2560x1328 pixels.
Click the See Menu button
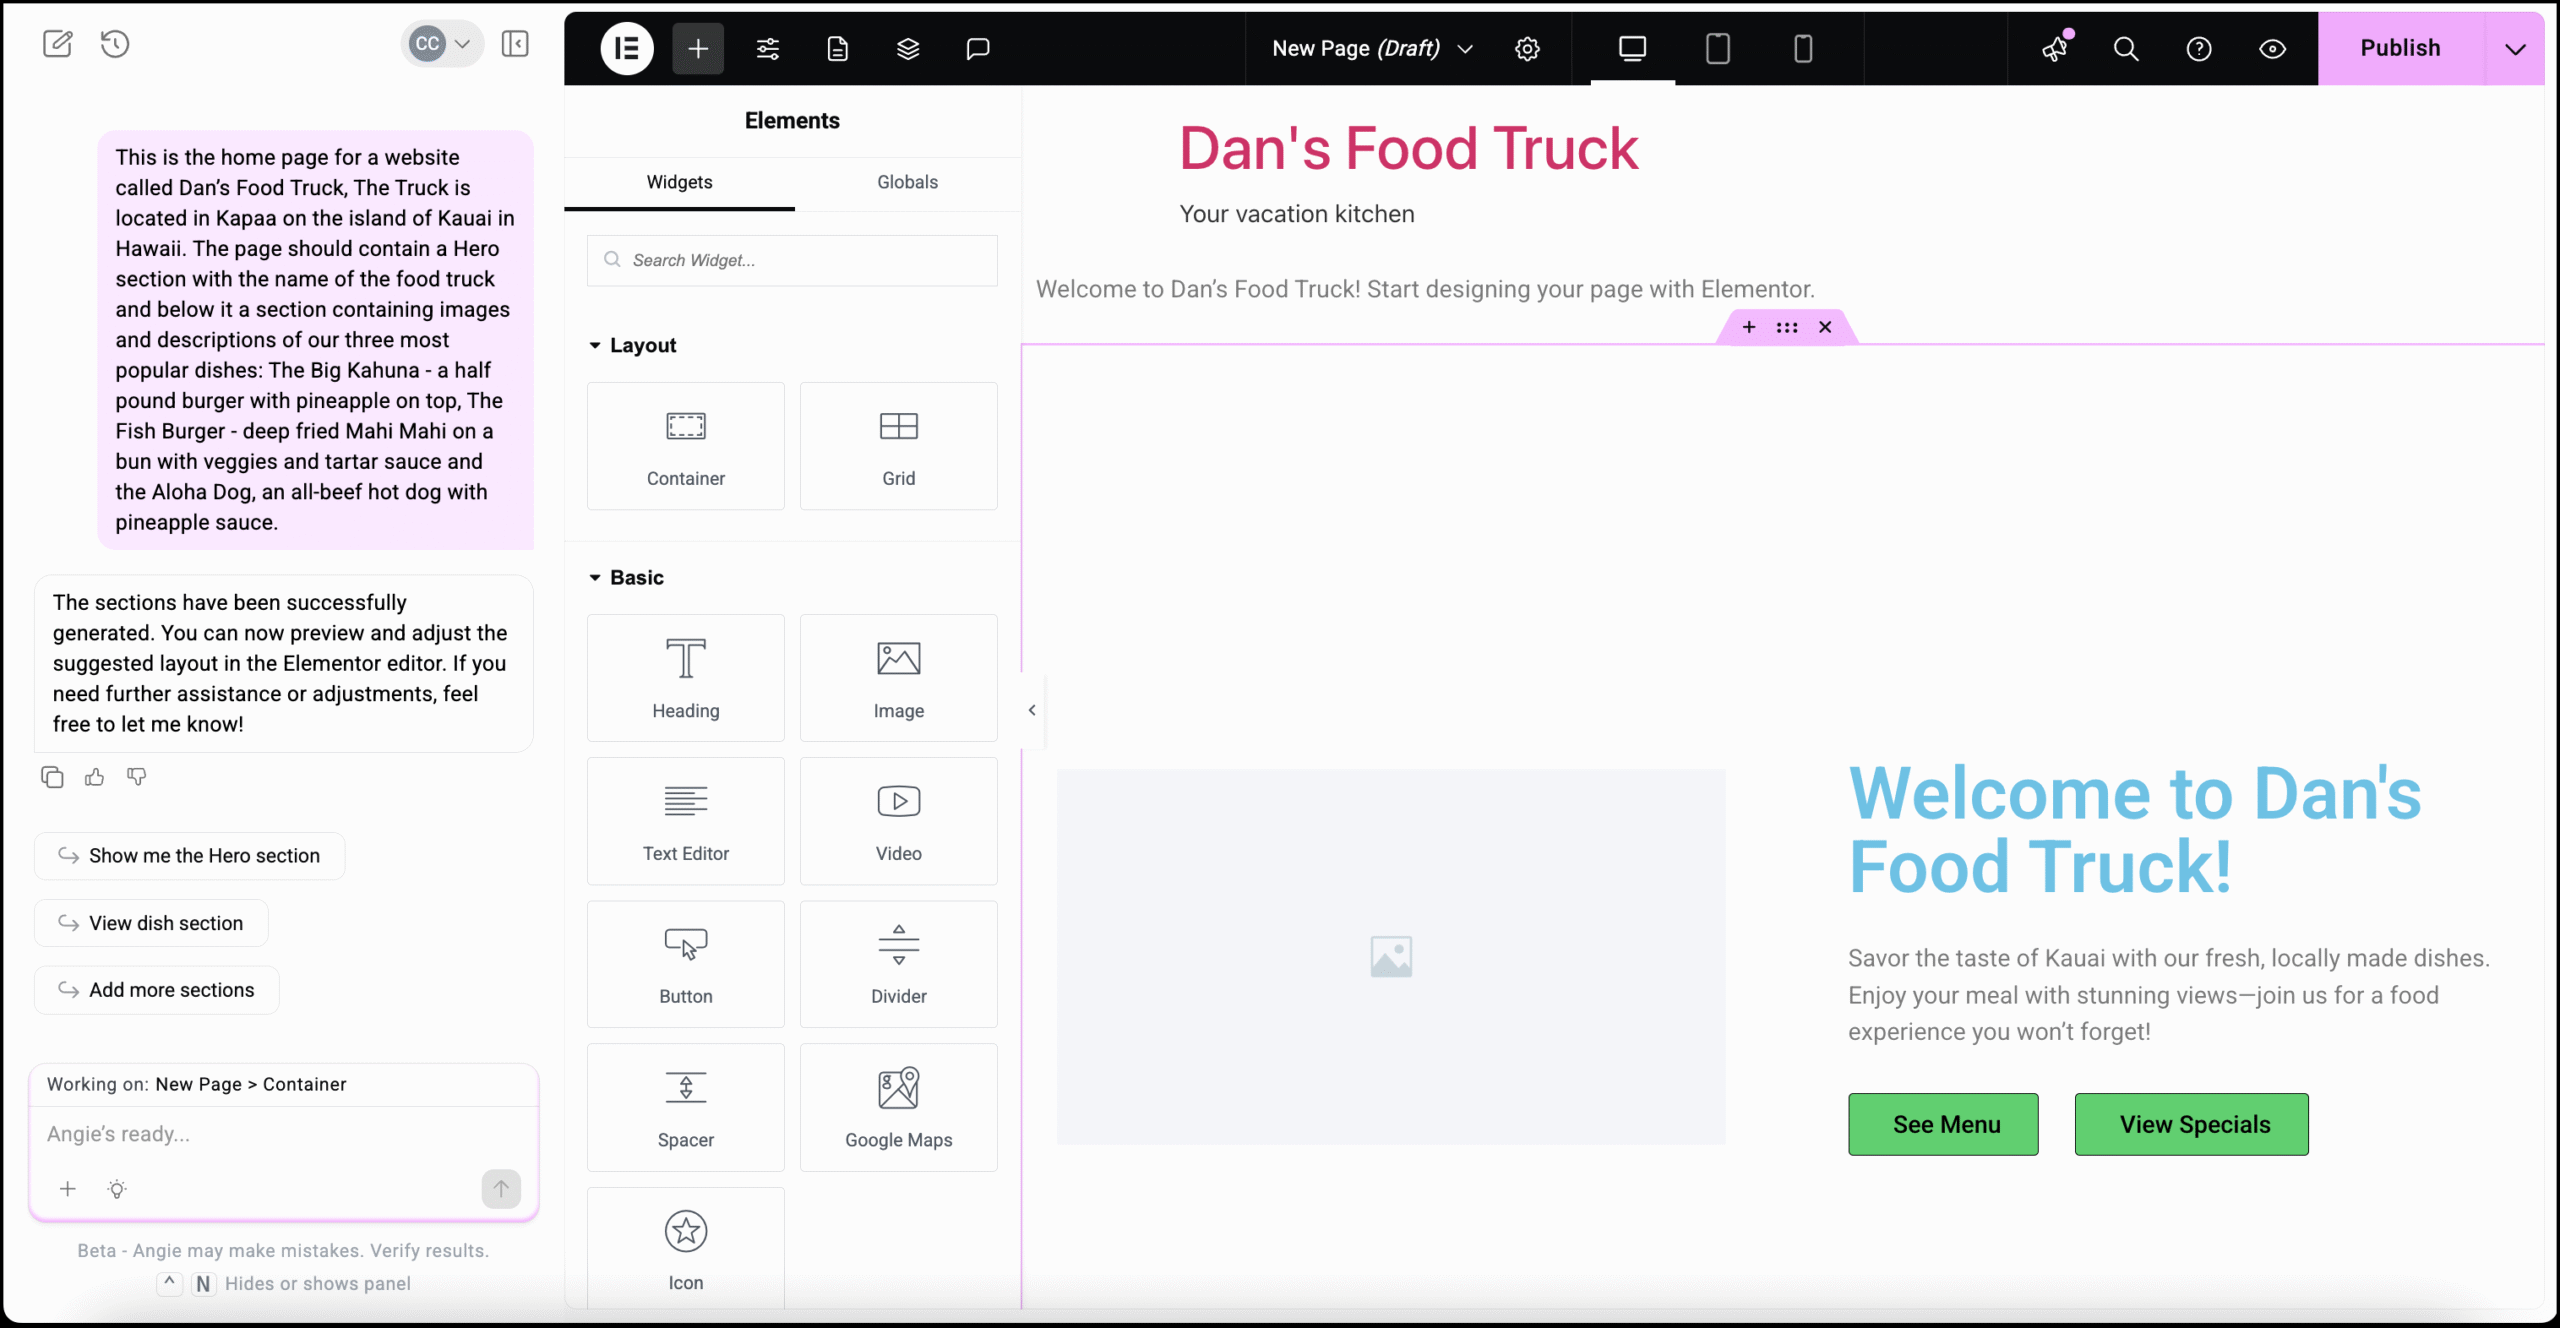1943,1124
